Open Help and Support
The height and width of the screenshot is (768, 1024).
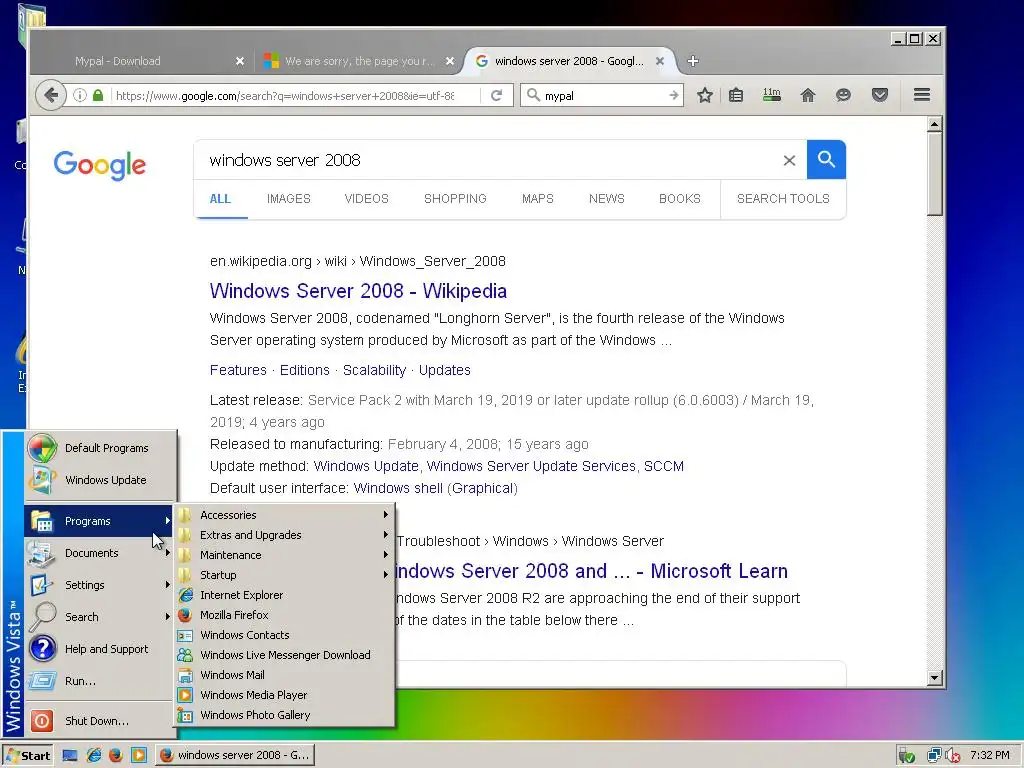[x=99, y=649]
